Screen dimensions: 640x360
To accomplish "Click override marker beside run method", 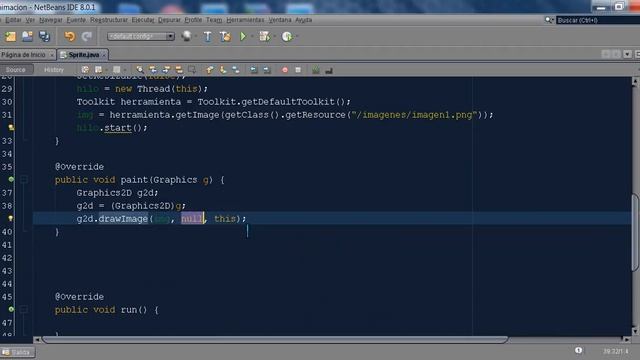I will [11, 309].
